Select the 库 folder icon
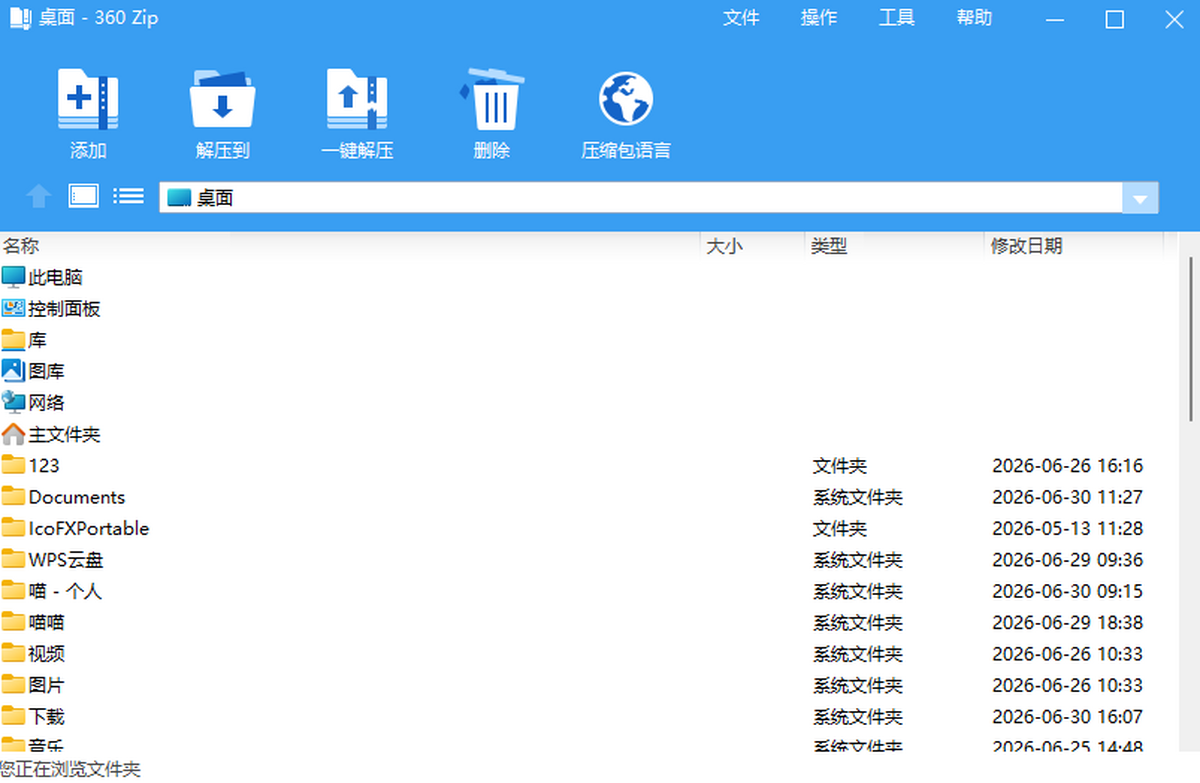Viewport: 1200px width, 783px height. pos(13,340)
